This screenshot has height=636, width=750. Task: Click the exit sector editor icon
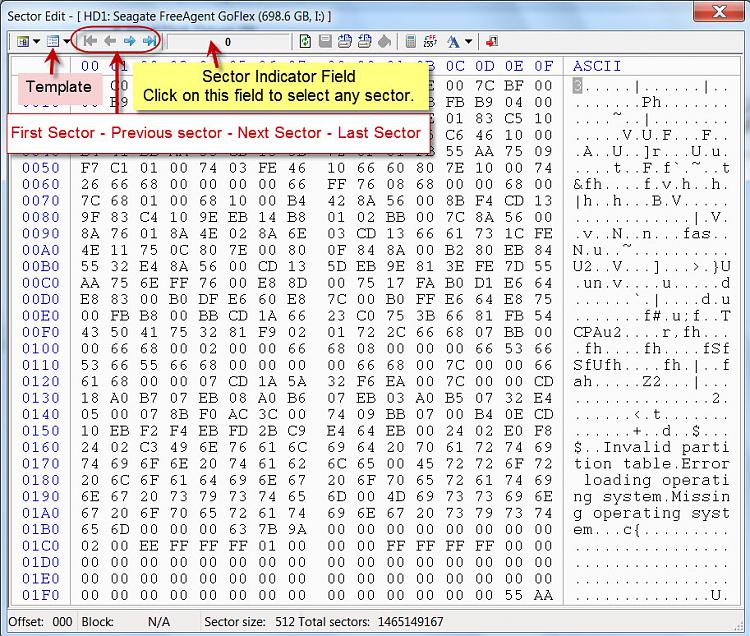point(492,42)
